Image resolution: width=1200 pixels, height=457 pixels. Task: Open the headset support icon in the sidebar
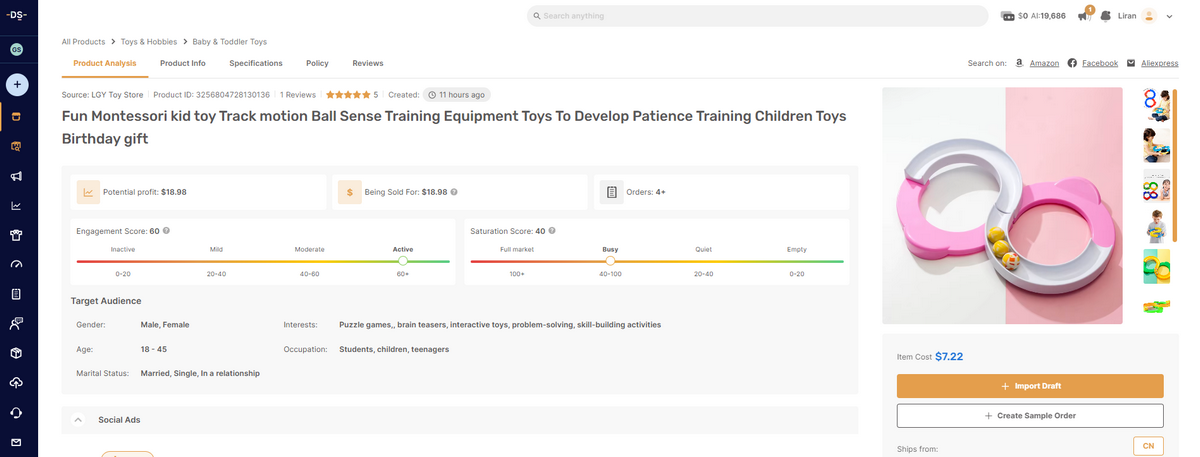[17, 413]
